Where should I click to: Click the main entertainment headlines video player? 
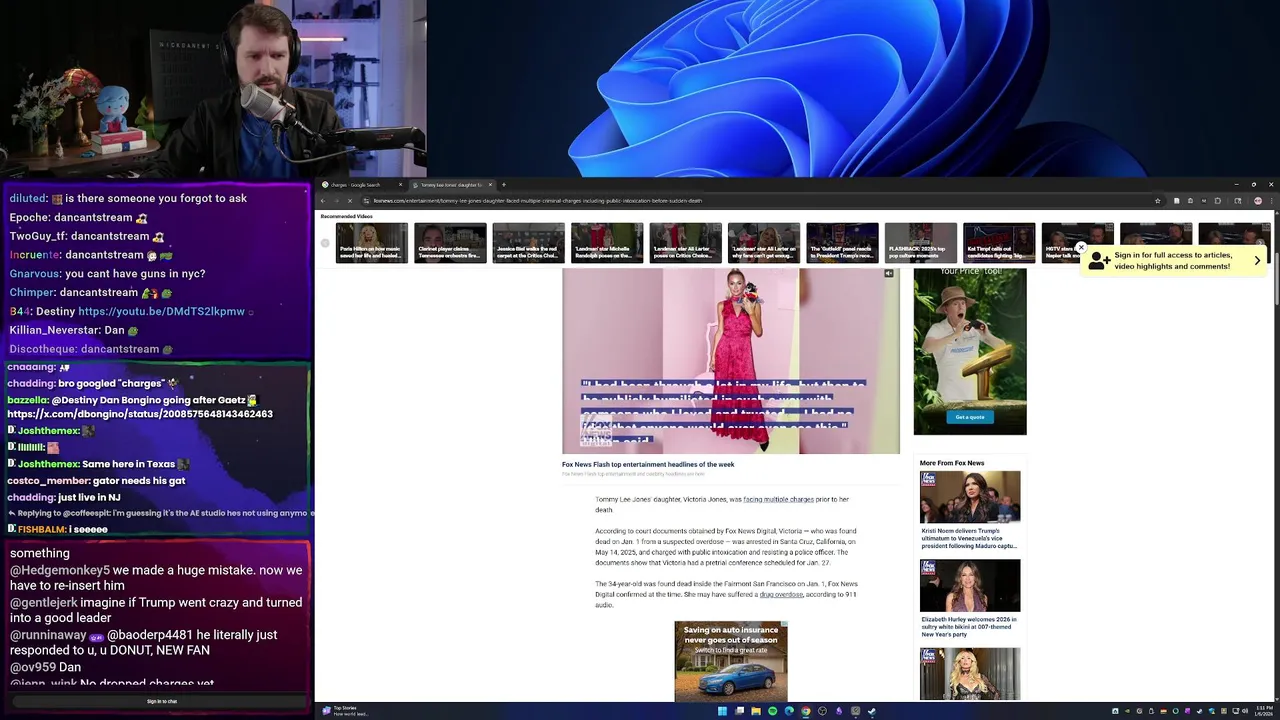click(x=731, y=361)
